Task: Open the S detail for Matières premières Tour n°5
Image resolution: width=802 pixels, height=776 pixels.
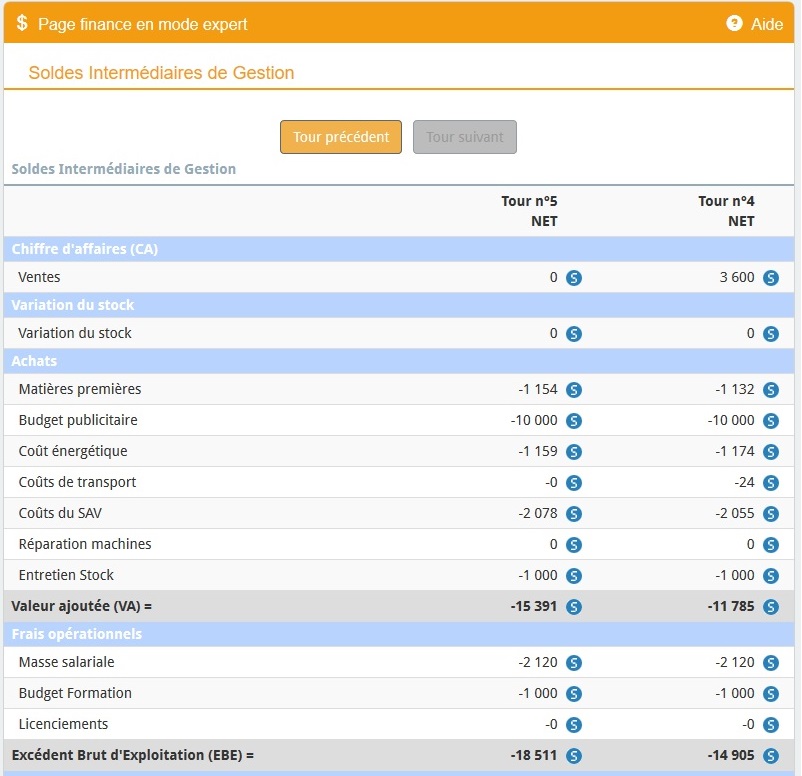Action: coord(572,389)
